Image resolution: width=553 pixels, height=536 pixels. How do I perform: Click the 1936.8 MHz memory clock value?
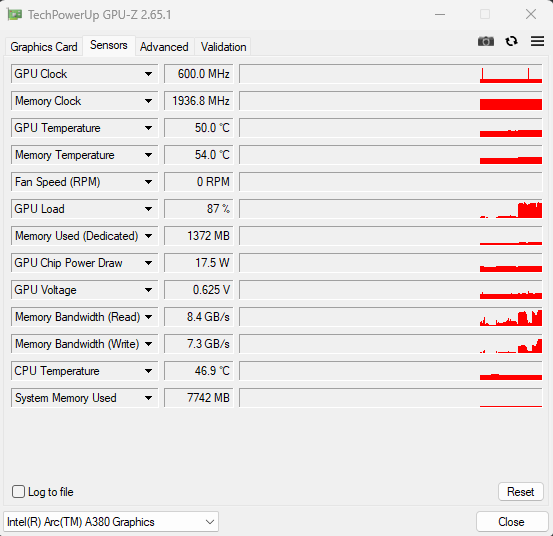pyautogui.click(x=199, y=101)
